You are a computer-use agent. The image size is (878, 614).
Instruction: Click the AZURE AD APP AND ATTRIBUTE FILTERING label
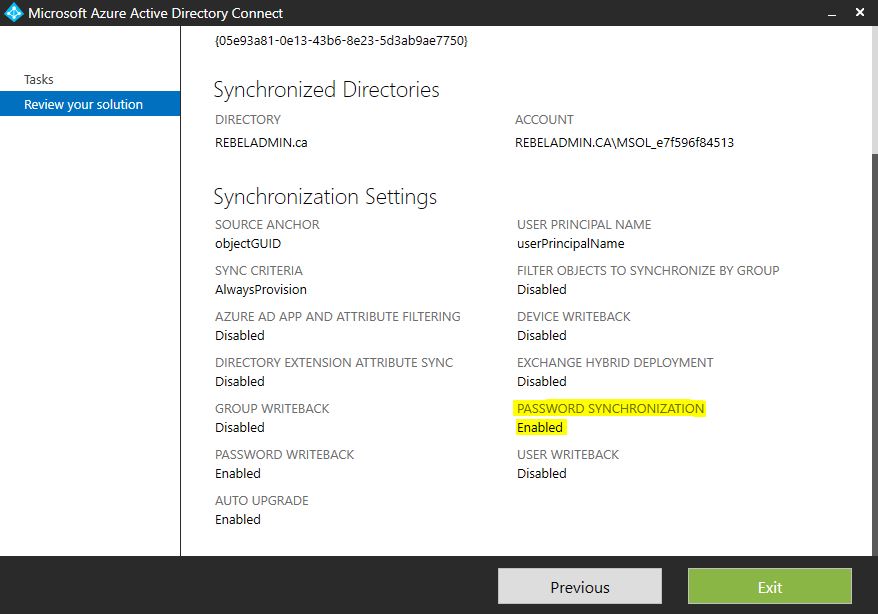pyautogui.click(x=338, y=316)
